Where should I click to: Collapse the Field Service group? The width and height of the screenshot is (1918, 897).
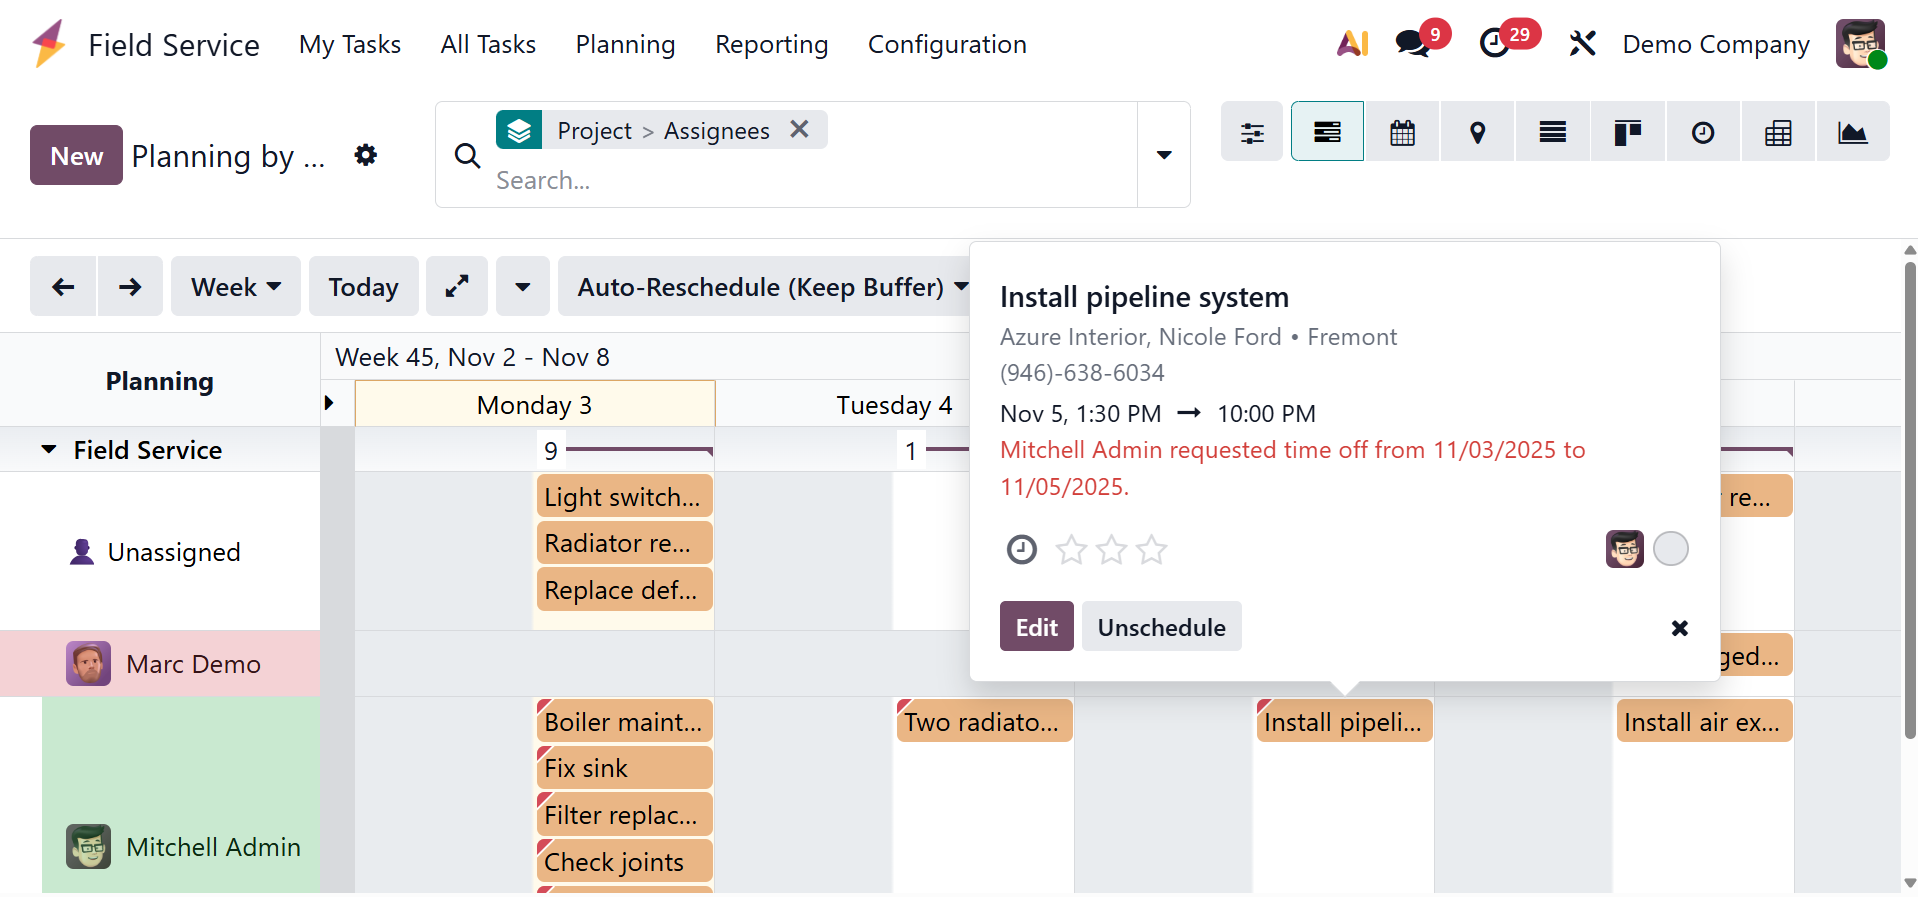pos(49,450)
